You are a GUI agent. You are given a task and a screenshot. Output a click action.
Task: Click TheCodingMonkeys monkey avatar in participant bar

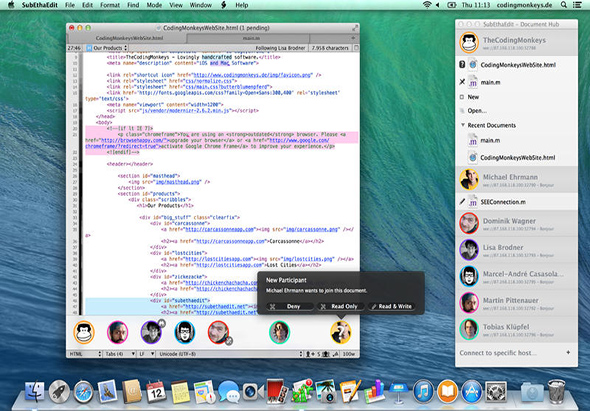click(x=84, y=332)
